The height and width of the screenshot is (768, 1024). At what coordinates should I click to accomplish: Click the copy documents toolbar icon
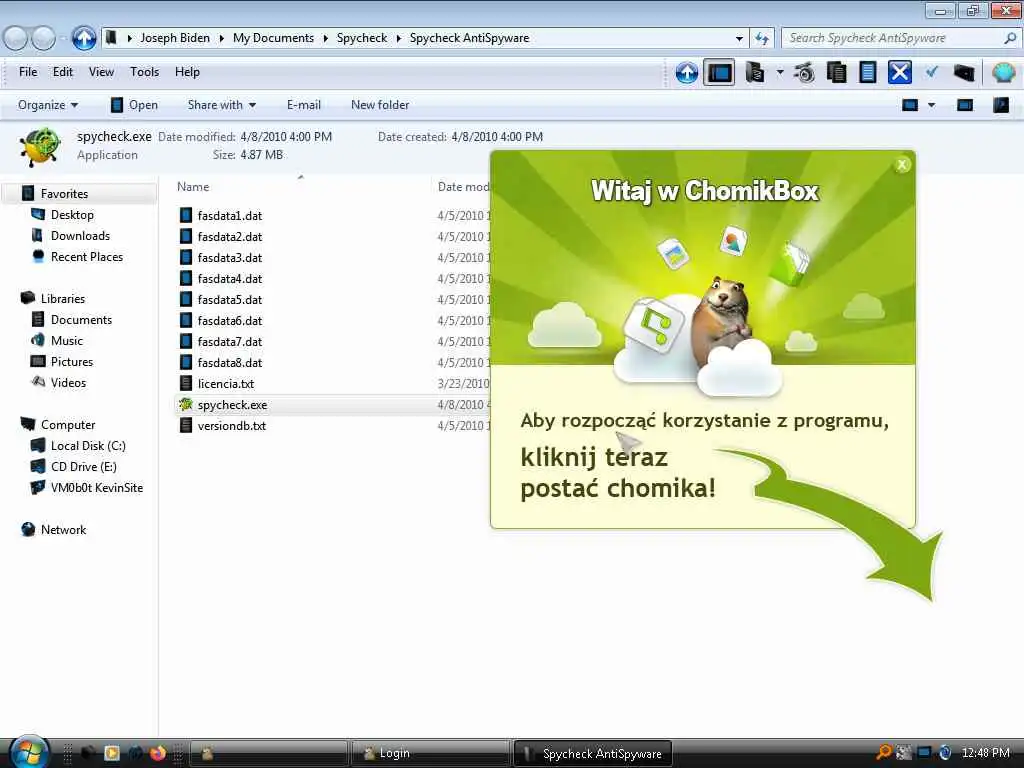(837, 72)
